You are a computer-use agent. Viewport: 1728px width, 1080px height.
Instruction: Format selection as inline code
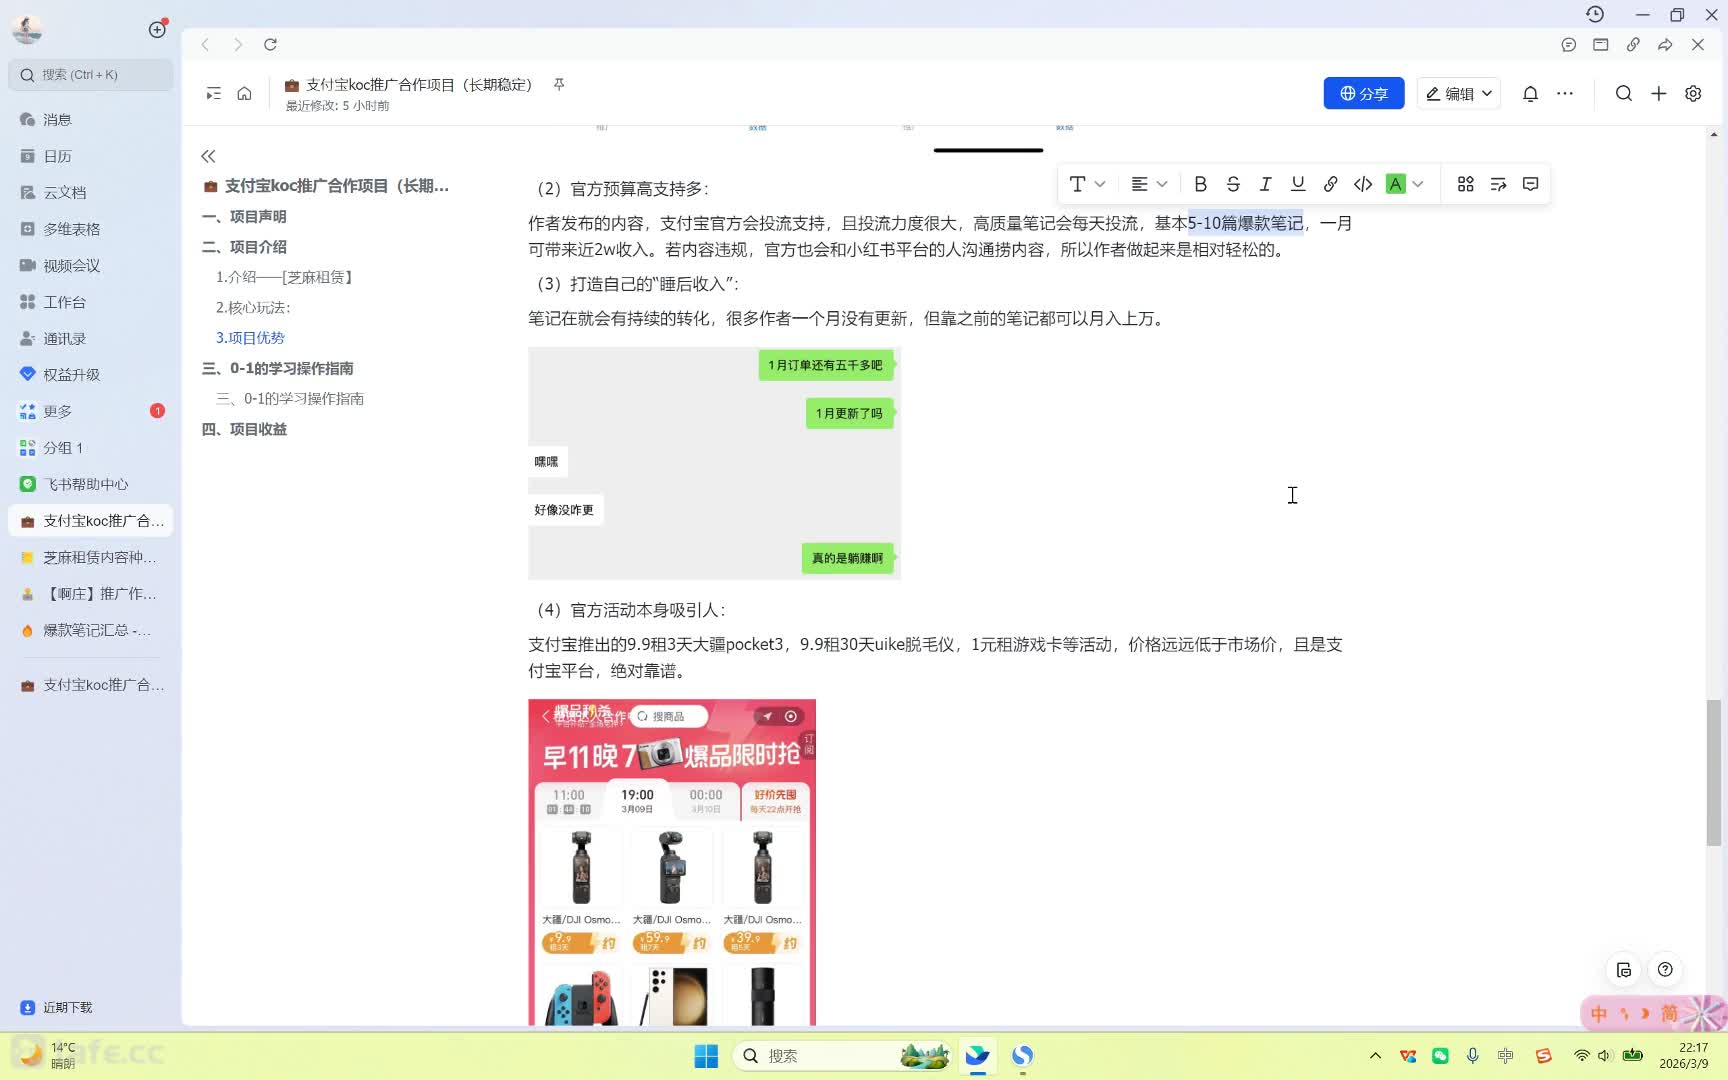(x=1363, y=184)
